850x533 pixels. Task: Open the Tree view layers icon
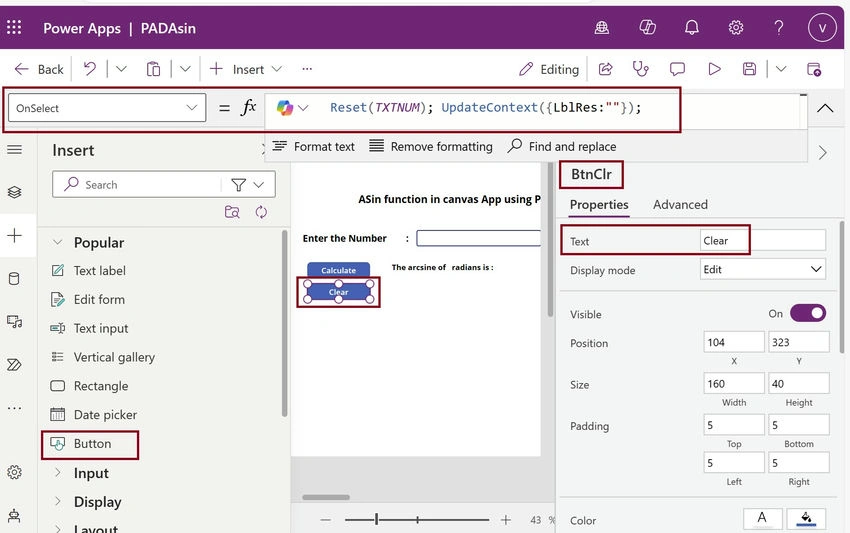15,192
